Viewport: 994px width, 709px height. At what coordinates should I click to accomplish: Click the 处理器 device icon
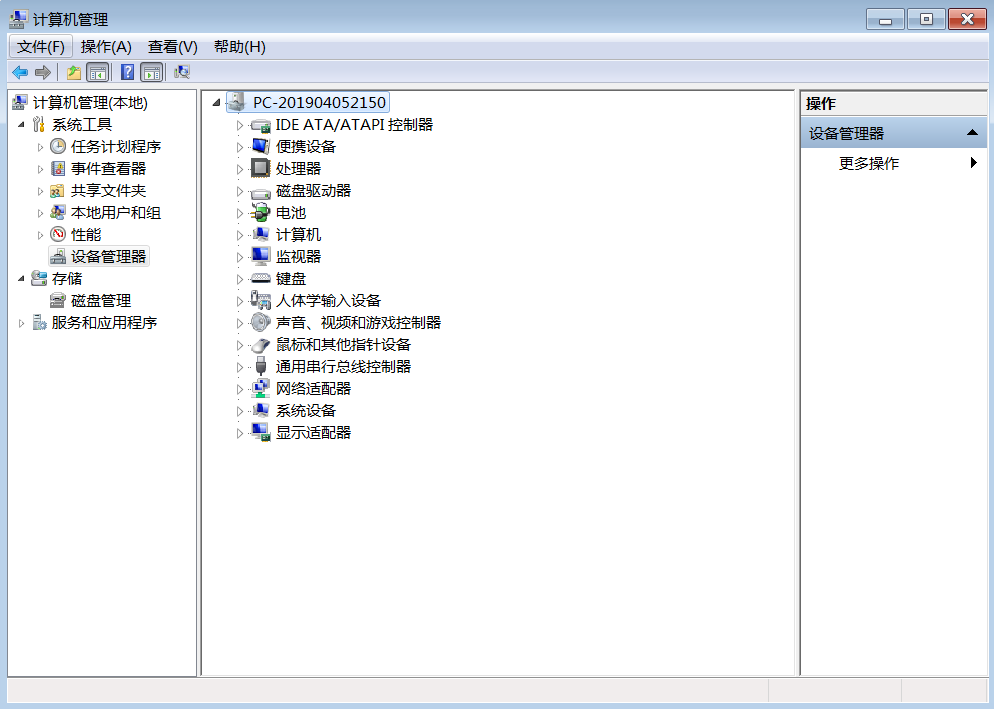(260, 169)
